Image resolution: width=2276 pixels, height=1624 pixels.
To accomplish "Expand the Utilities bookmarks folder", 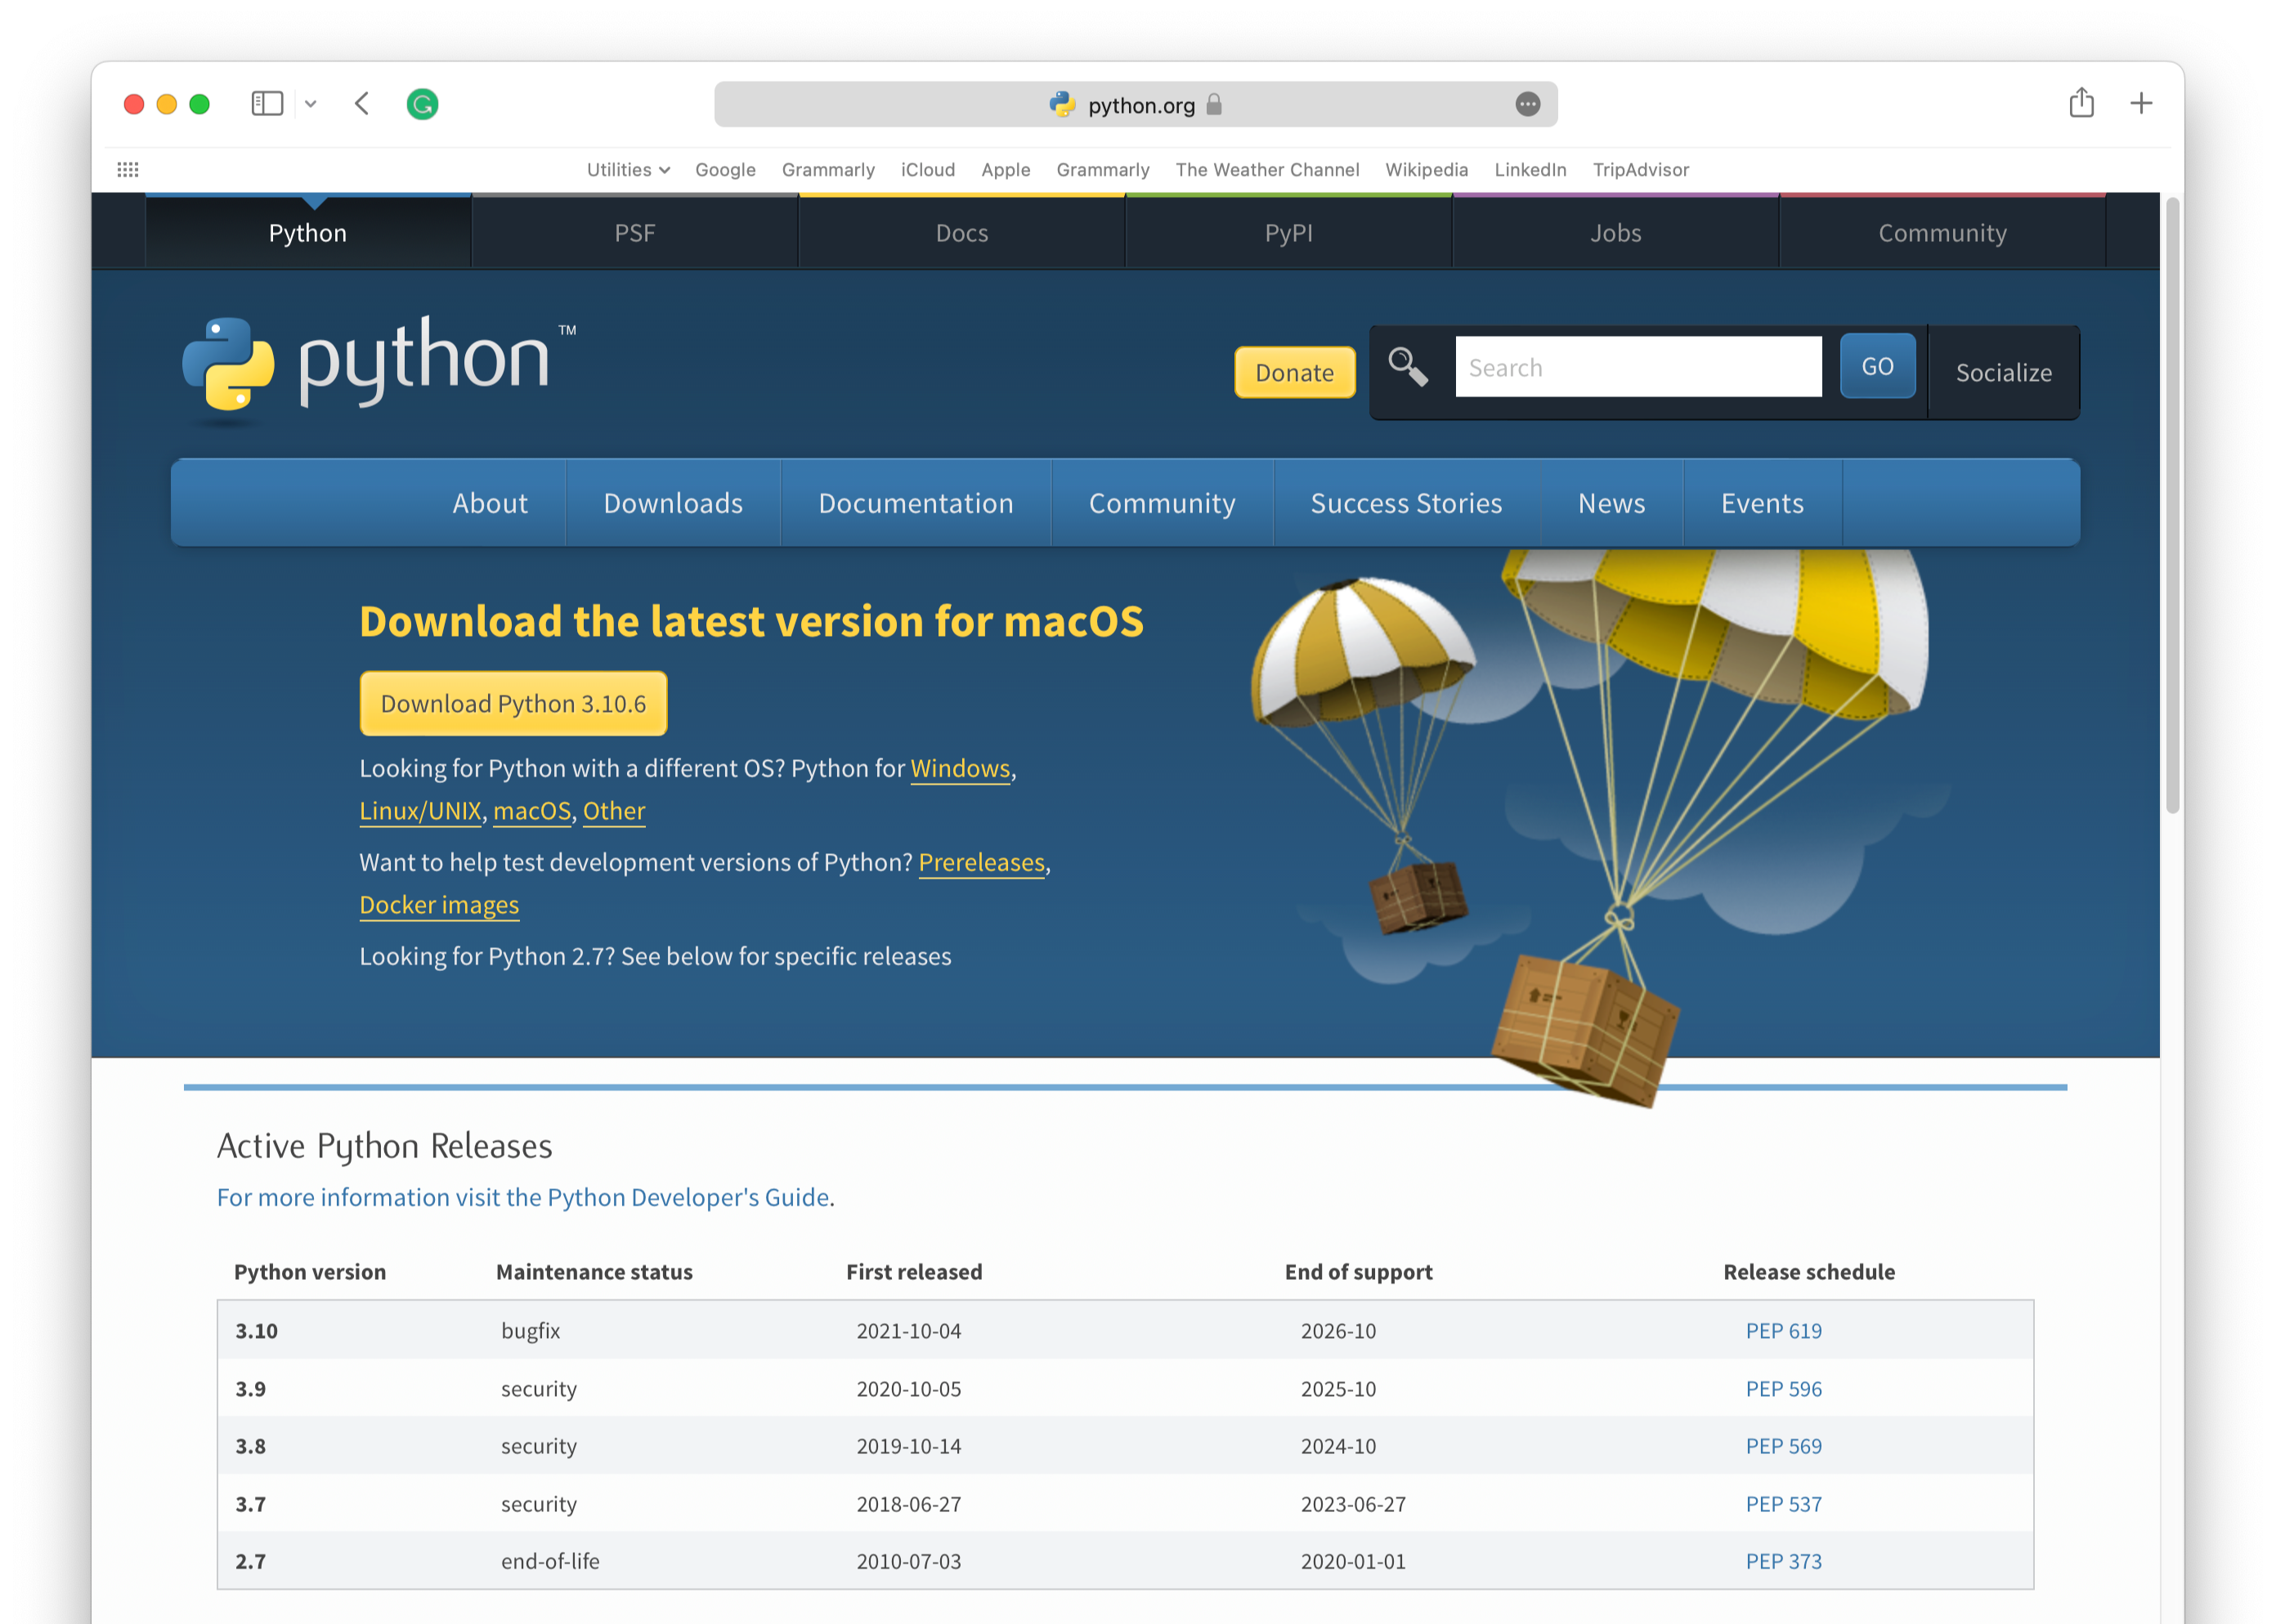I will [x=627, y=170].
